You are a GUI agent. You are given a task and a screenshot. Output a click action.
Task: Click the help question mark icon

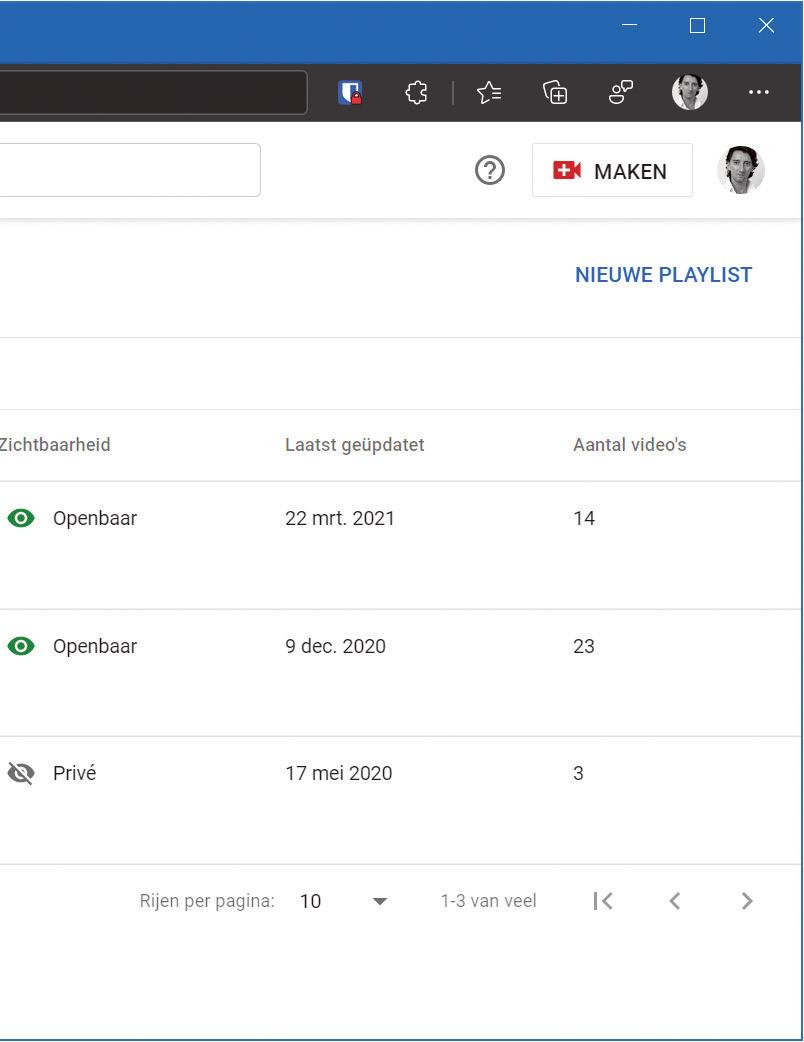pyautogui.click(x=490, y=171)
